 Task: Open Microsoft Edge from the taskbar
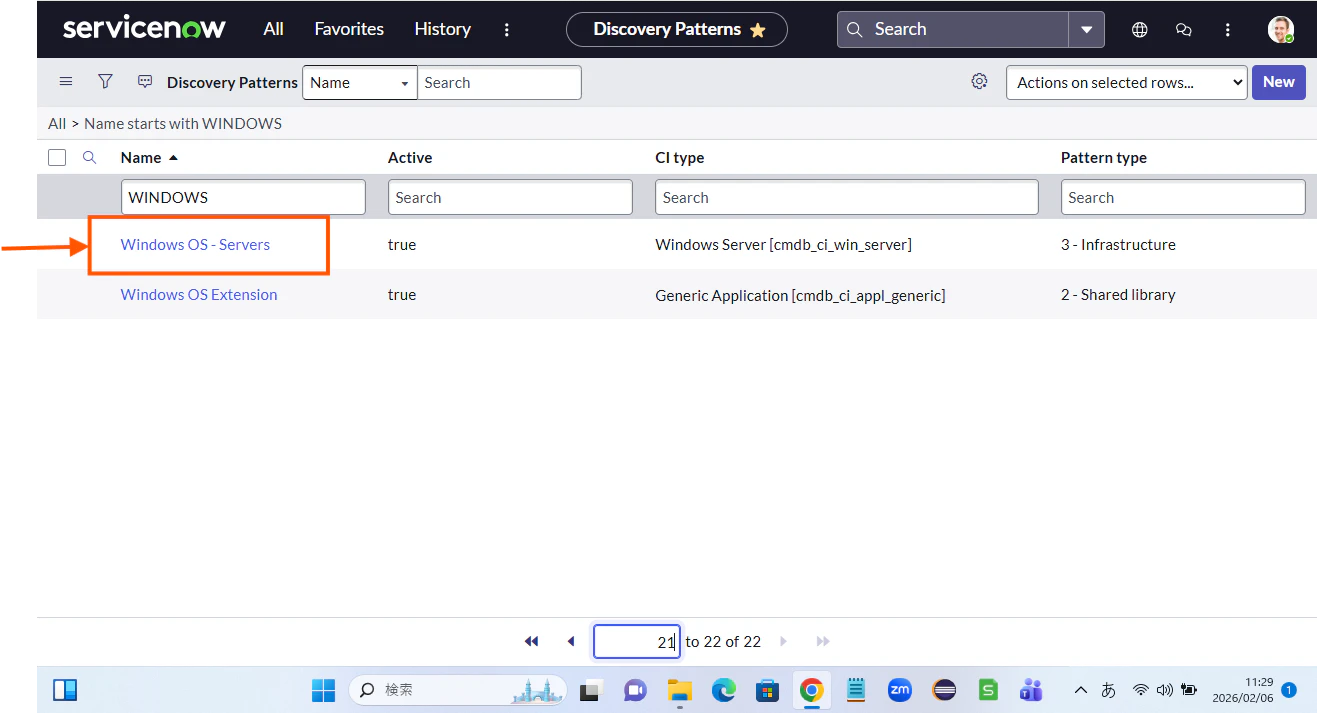click(x=723, y=690)
